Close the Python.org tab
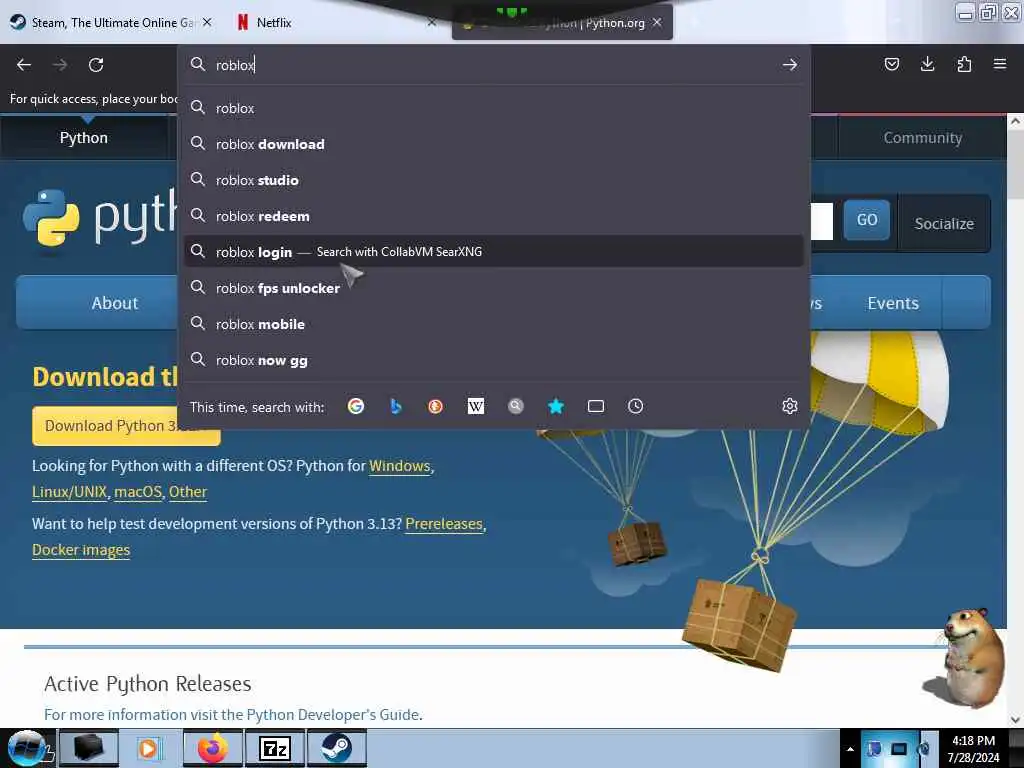The height and width of the screenshot is (768, 1024). pos(657,22)
